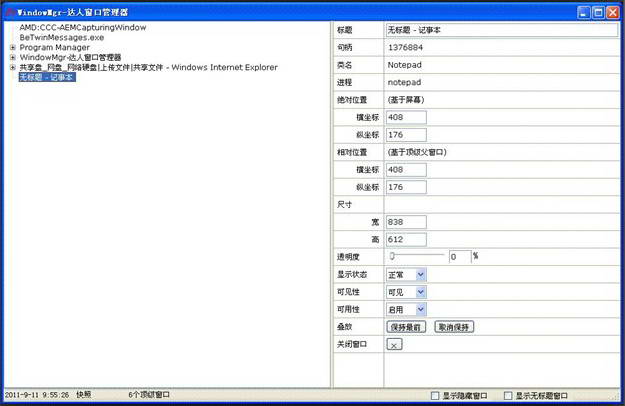Viewport: 625px width, 406px height.
Task: Close the WindowMgr window
Action: point(613,13)
